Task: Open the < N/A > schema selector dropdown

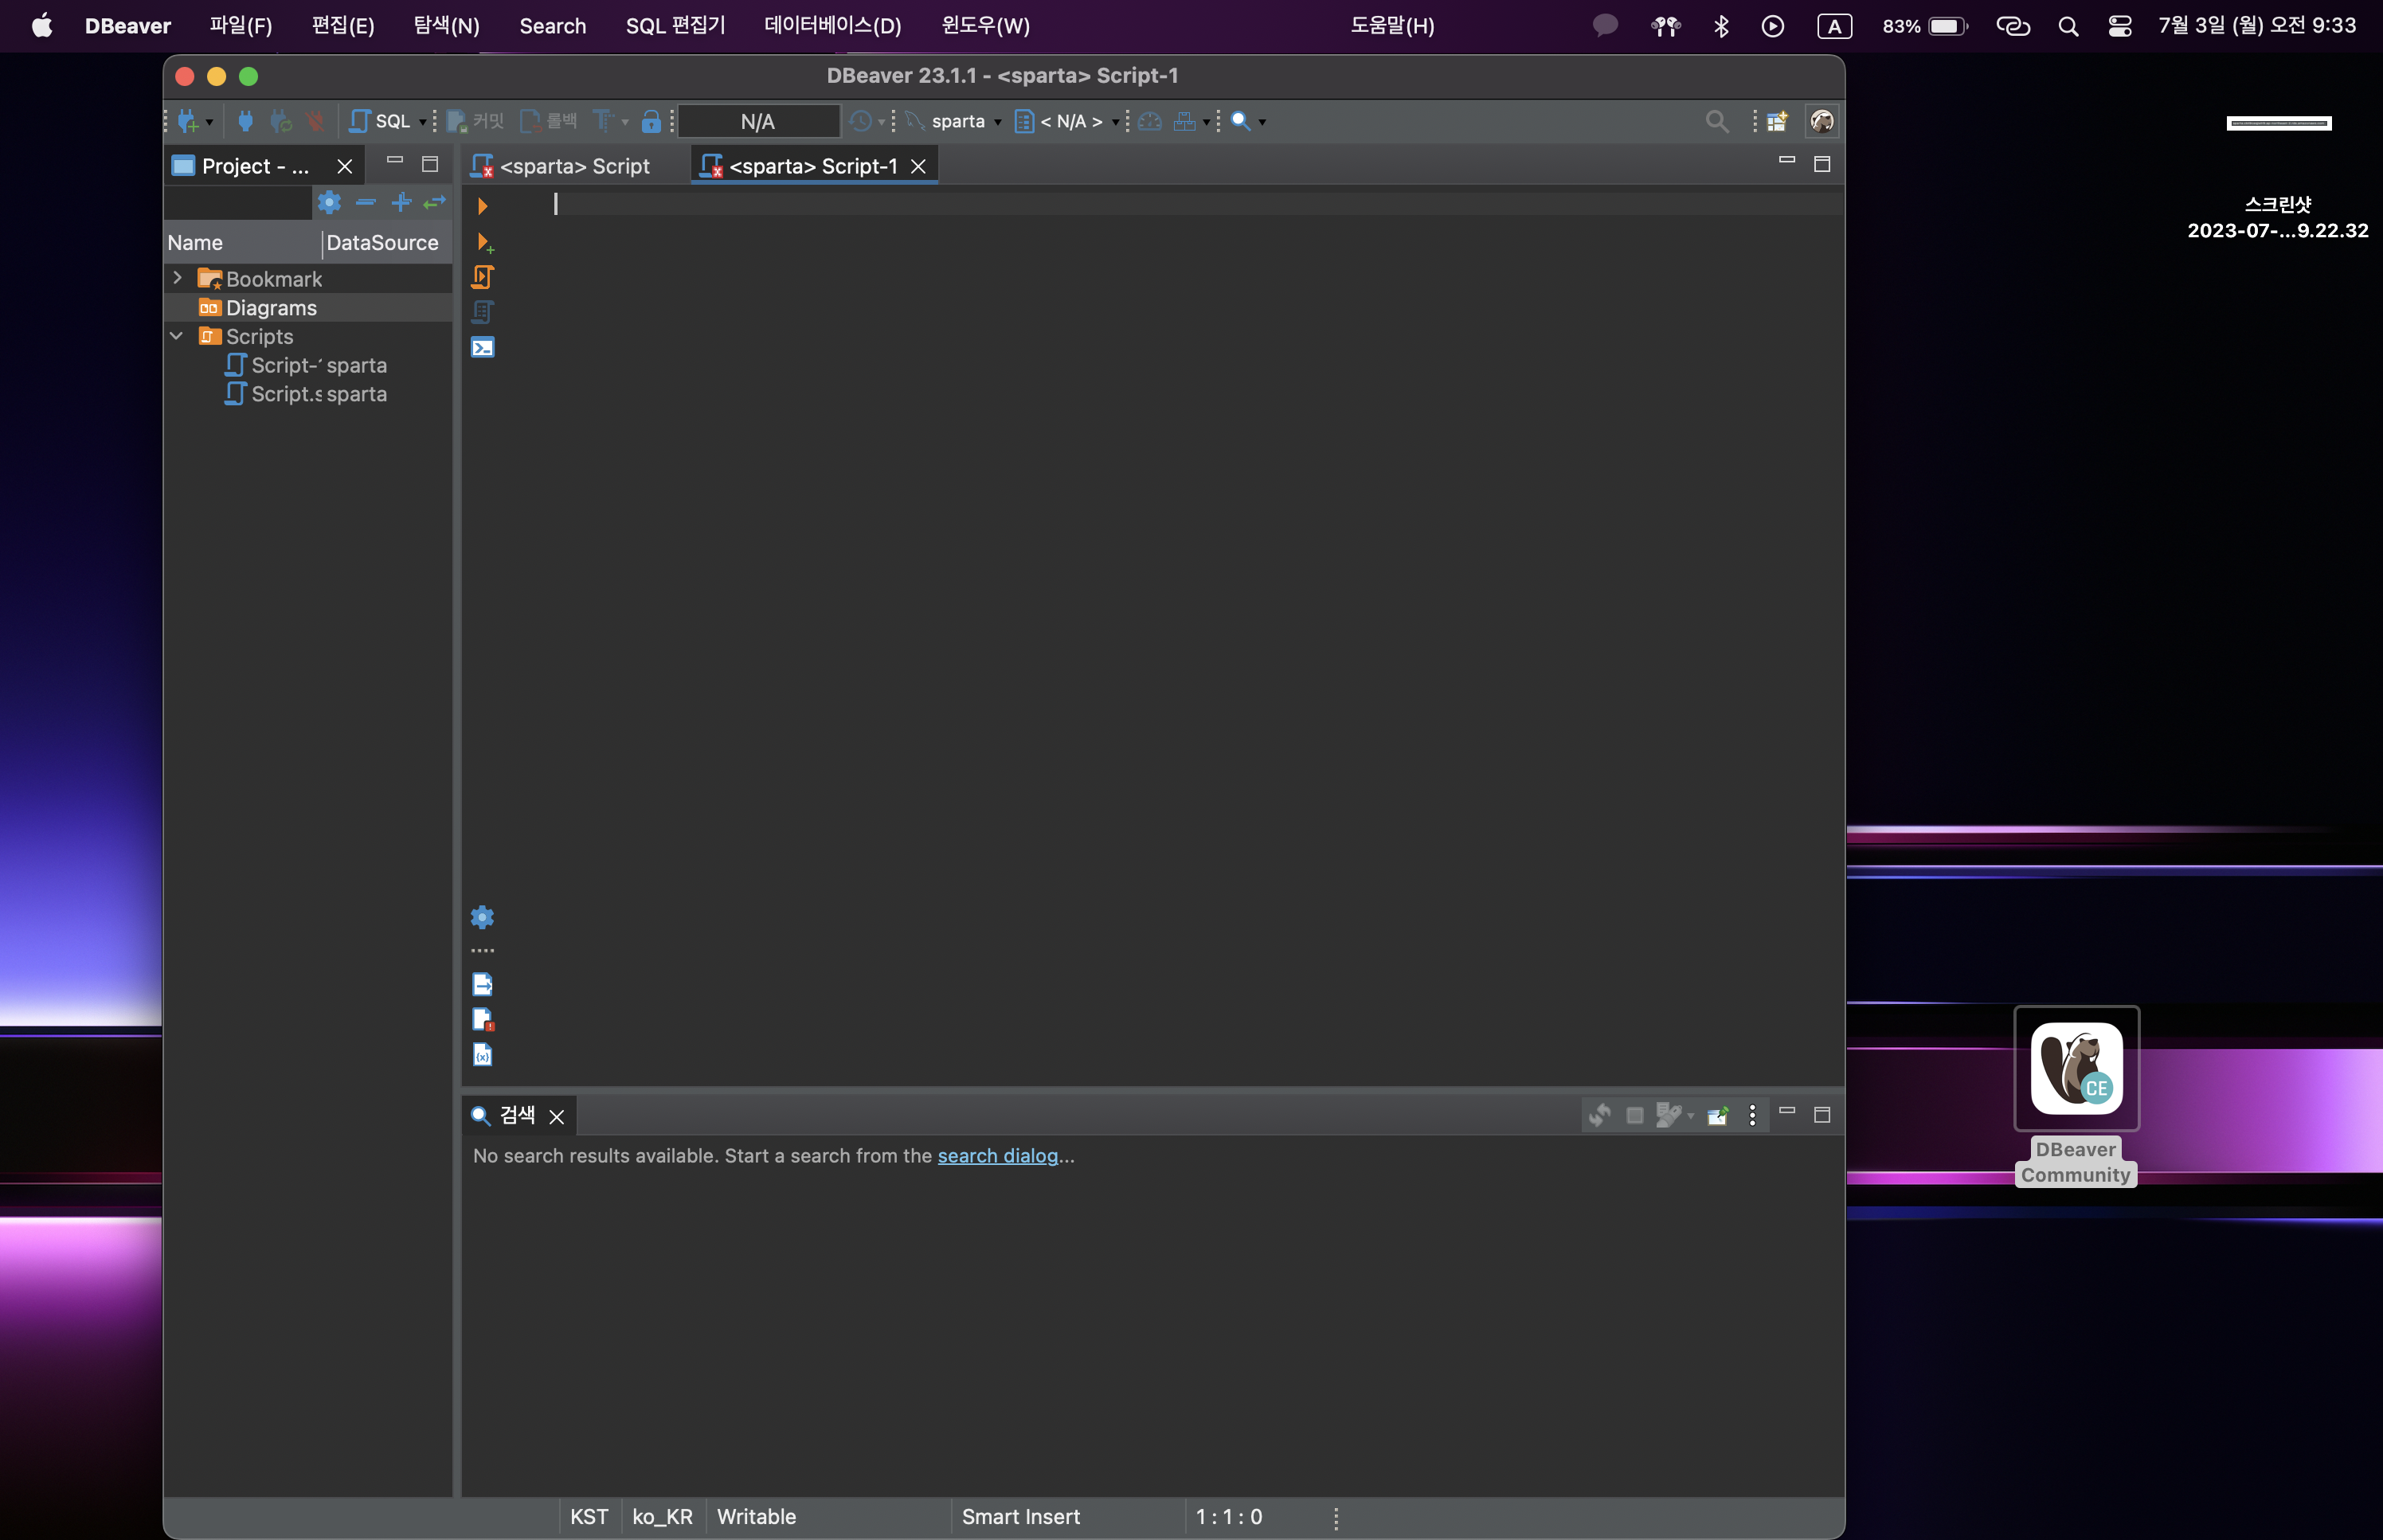Action: (1068, 121)
